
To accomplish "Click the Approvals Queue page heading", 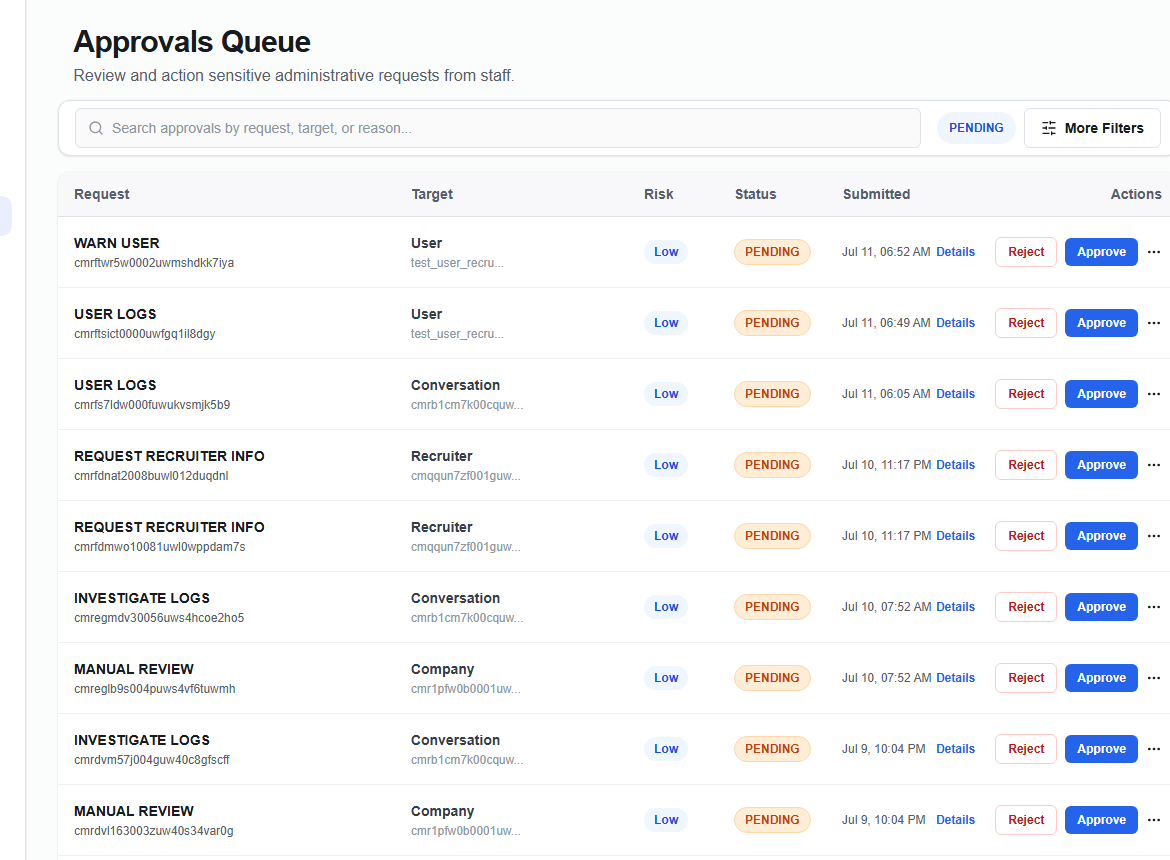I will pyautogui.click(x=192, y=42).
